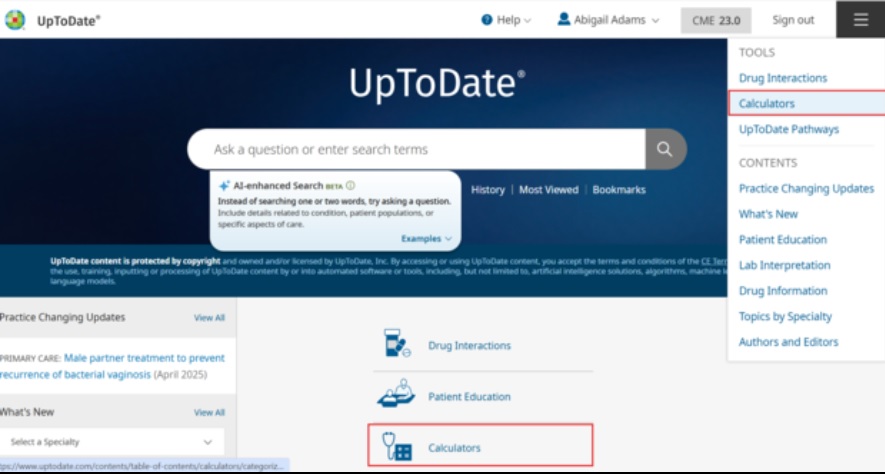Open the Most Viewed link
Image resolution: width=885 pixels, height=474 pixels.
pyautogui.click(x=548, y=190)
